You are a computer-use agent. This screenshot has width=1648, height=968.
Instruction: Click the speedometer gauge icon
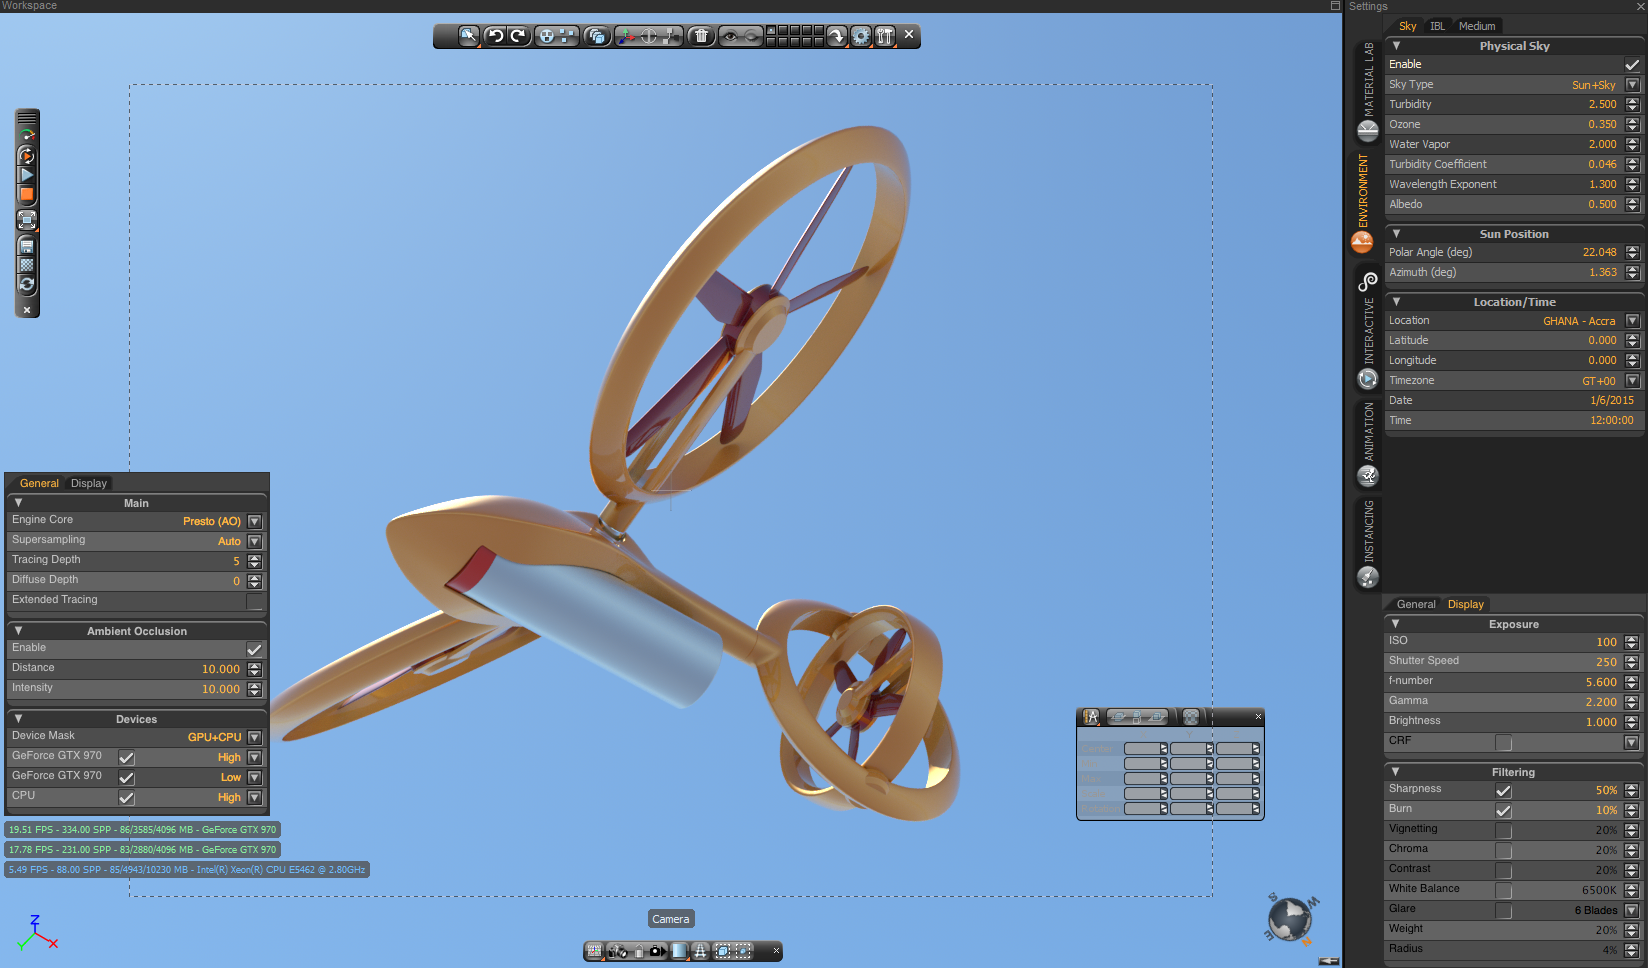[x=27, y=135]
